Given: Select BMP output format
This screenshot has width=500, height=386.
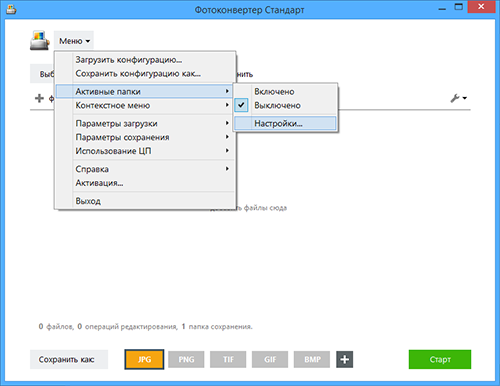Looking at the screenshot, I should click(312, 359).
